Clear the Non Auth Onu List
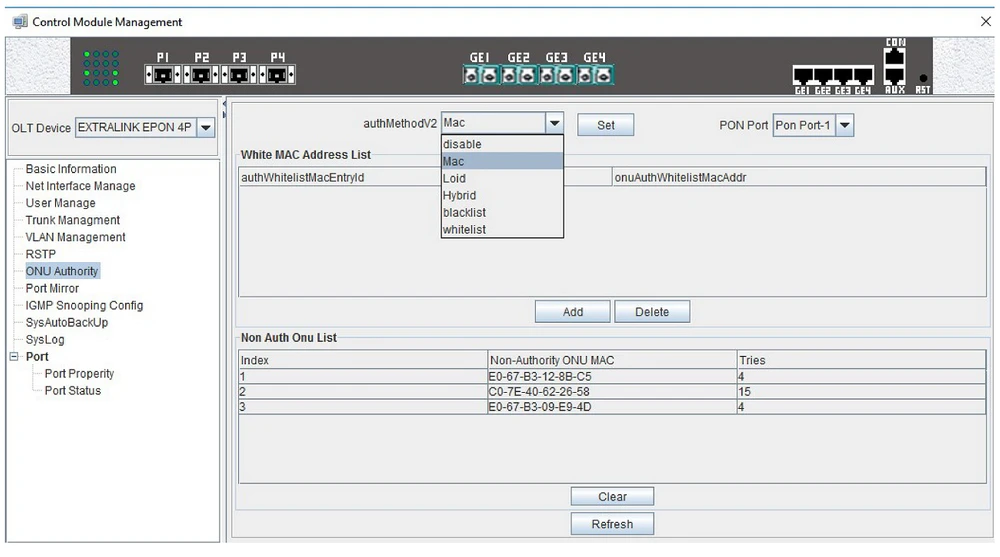 (612, 497)
